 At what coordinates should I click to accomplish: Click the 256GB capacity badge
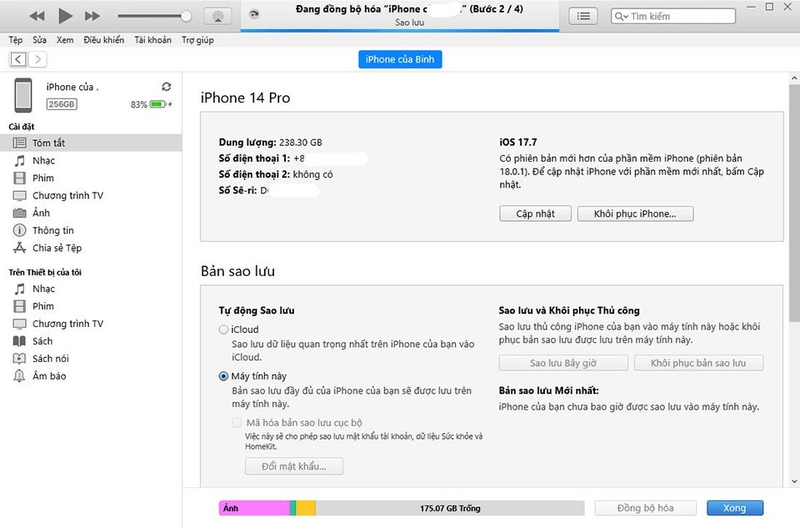point(62,104)
